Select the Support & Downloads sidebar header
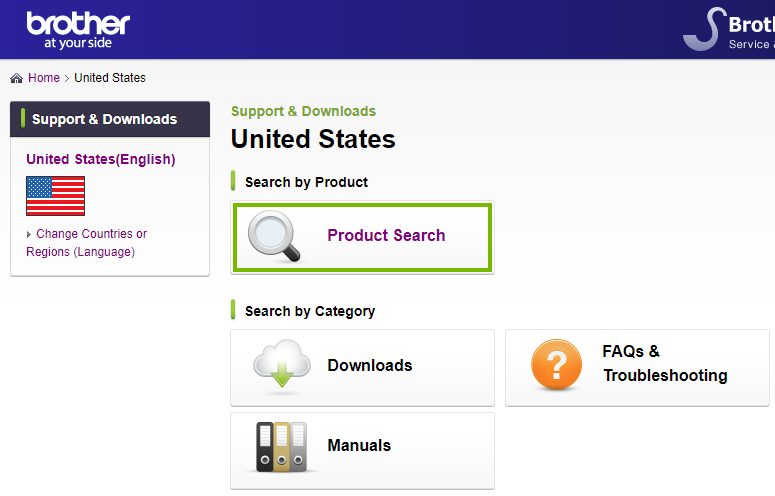775x496 pixels. point(110,119)
